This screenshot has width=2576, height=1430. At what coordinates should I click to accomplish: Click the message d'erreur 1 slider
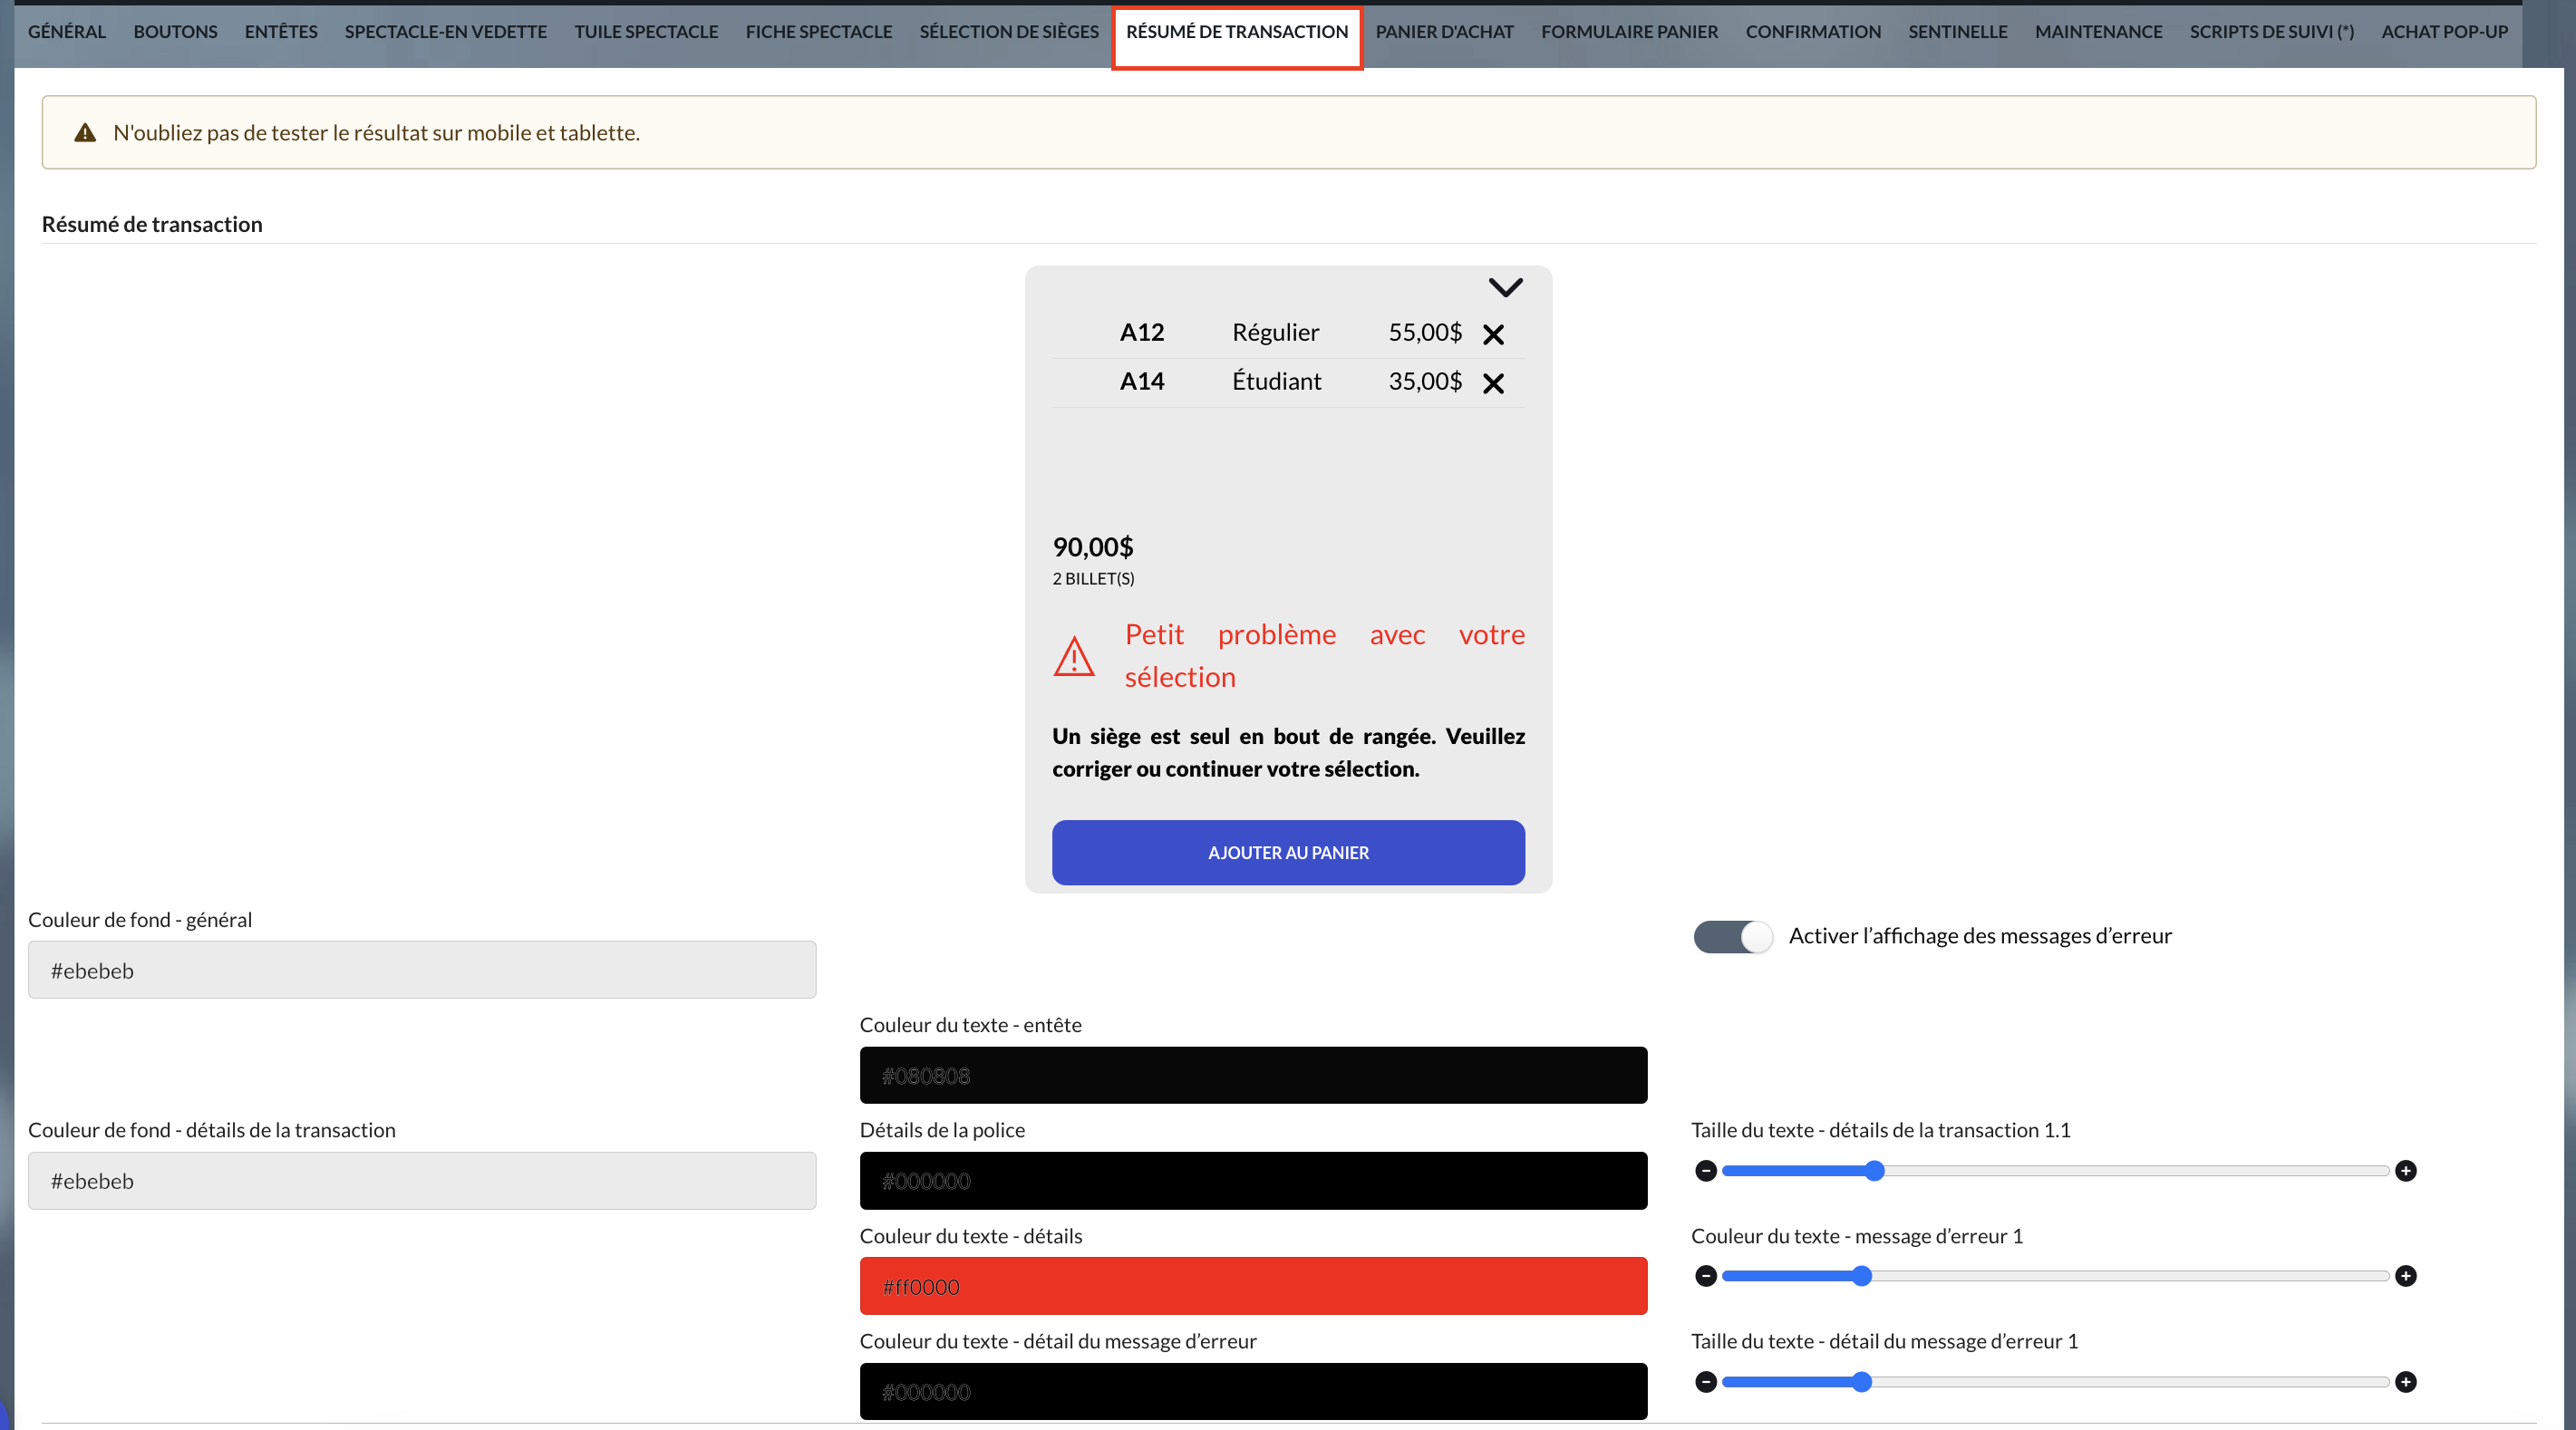click(2056, 1276)
